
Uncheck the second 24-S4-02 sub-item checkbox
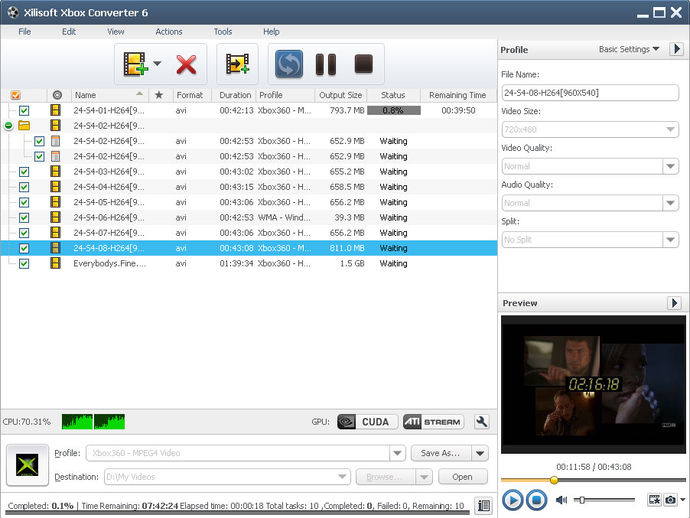point(39,156)
